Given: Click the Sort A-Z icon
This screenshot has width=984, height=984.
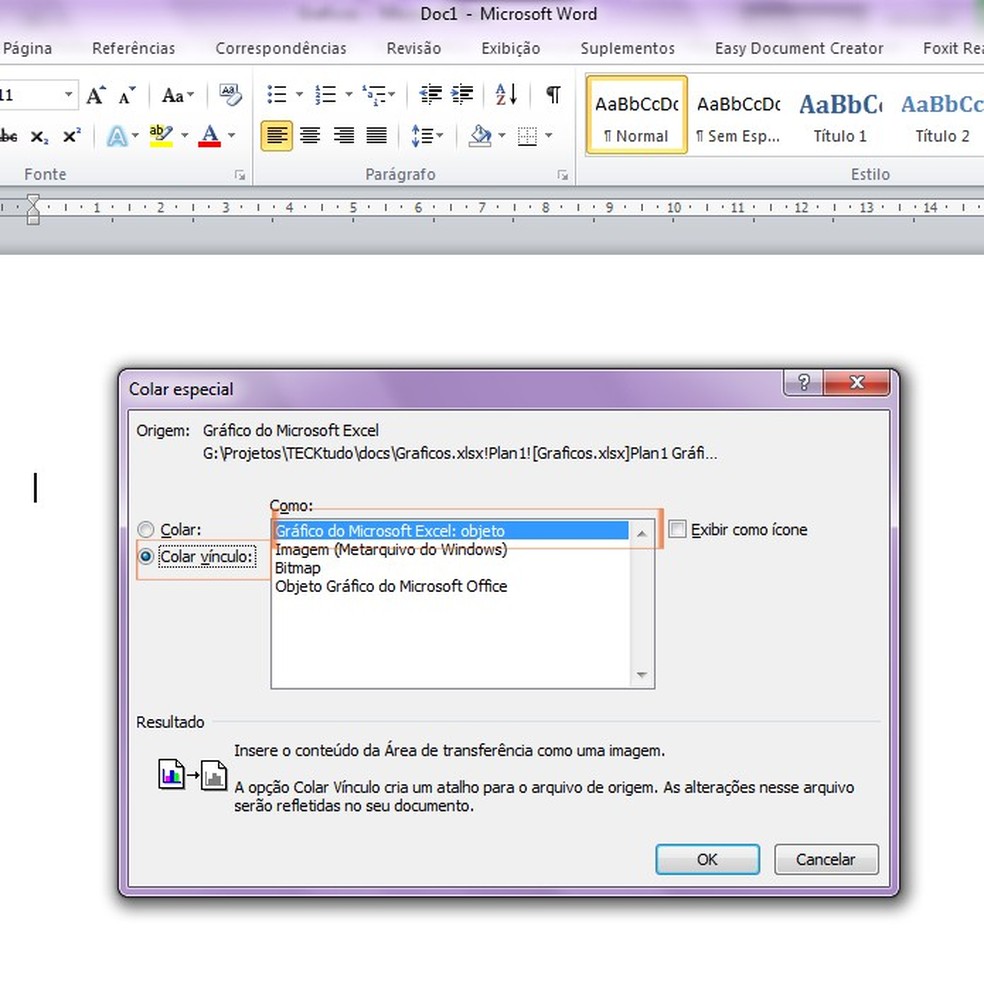Looking at the screenshot, I should [507, 95].
